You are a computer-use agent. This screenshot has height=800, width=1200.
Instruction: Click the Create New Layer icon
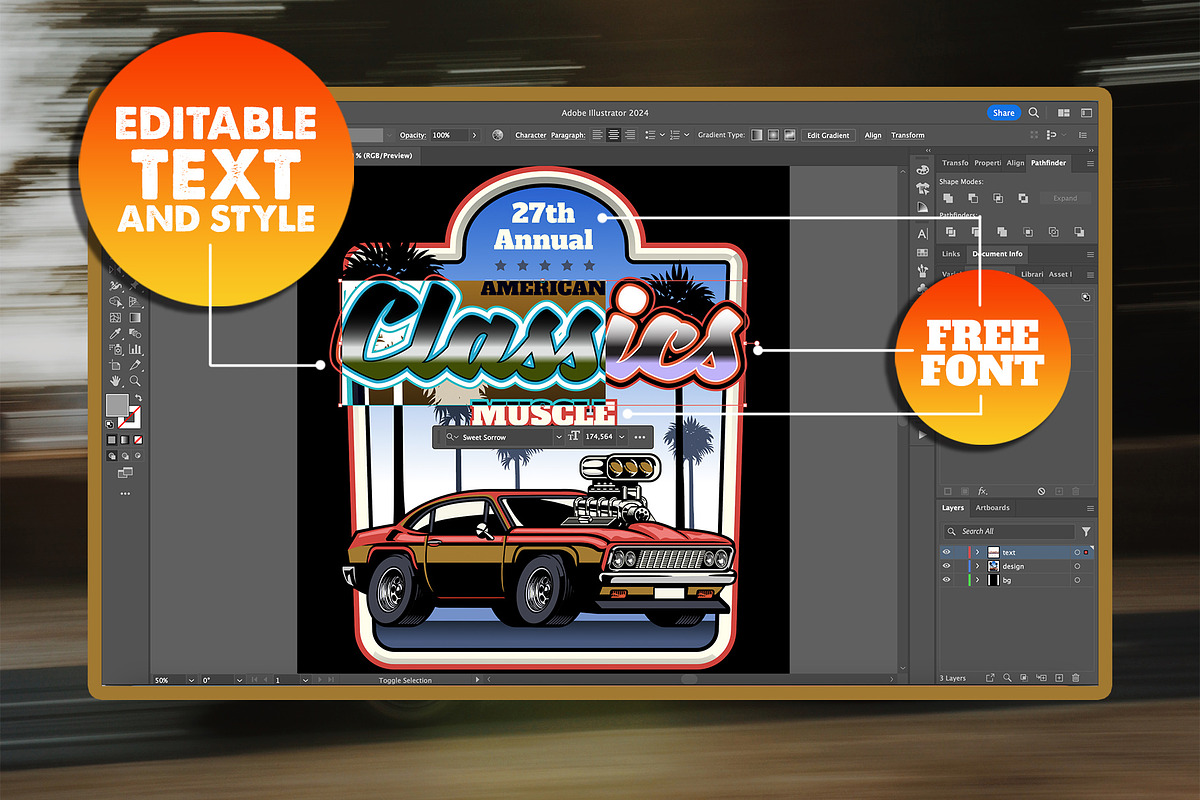click(x=1059, y=678)
